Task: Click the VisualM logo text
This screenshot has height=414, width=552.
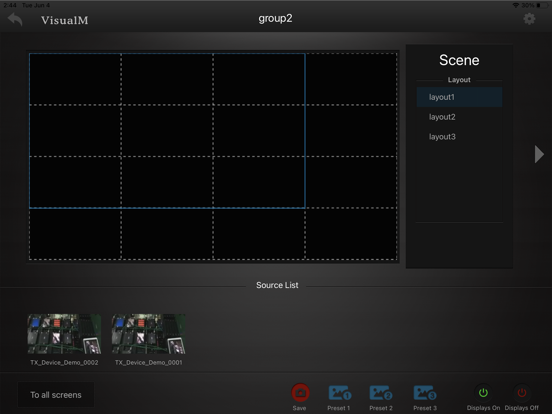Action: point(65,20)
